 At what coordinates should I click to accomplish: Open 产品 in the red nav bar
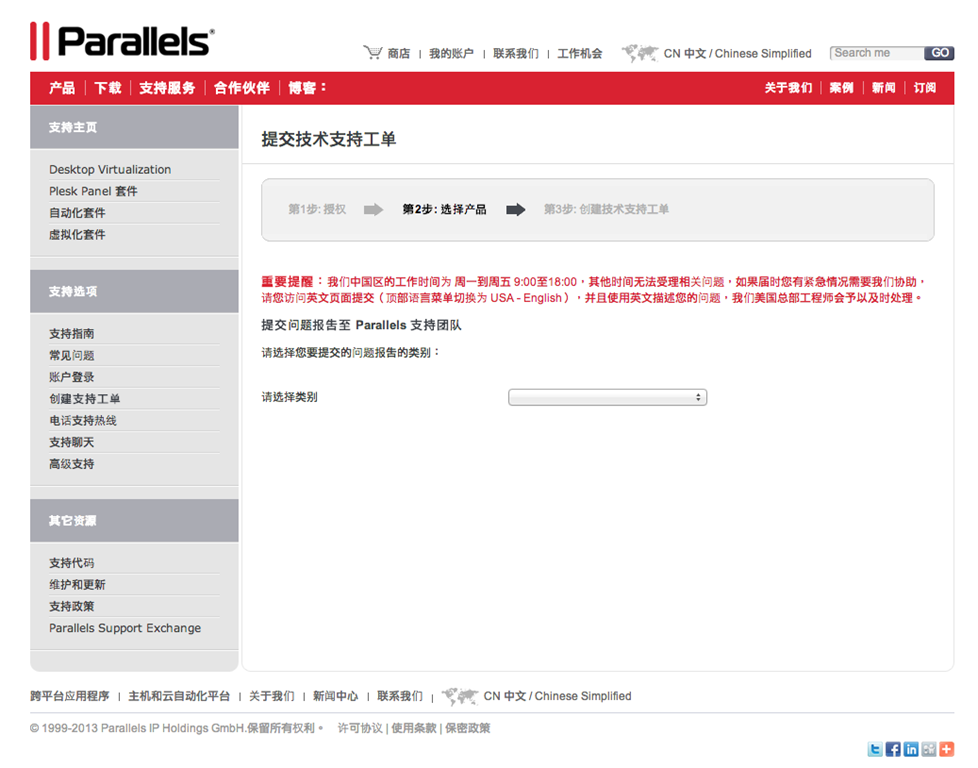pyautogui.click(x=62, y=88)
